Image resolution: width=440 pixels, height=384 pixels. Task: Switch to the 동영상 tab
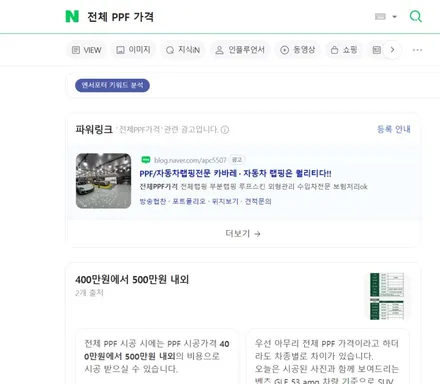(297, 50)
